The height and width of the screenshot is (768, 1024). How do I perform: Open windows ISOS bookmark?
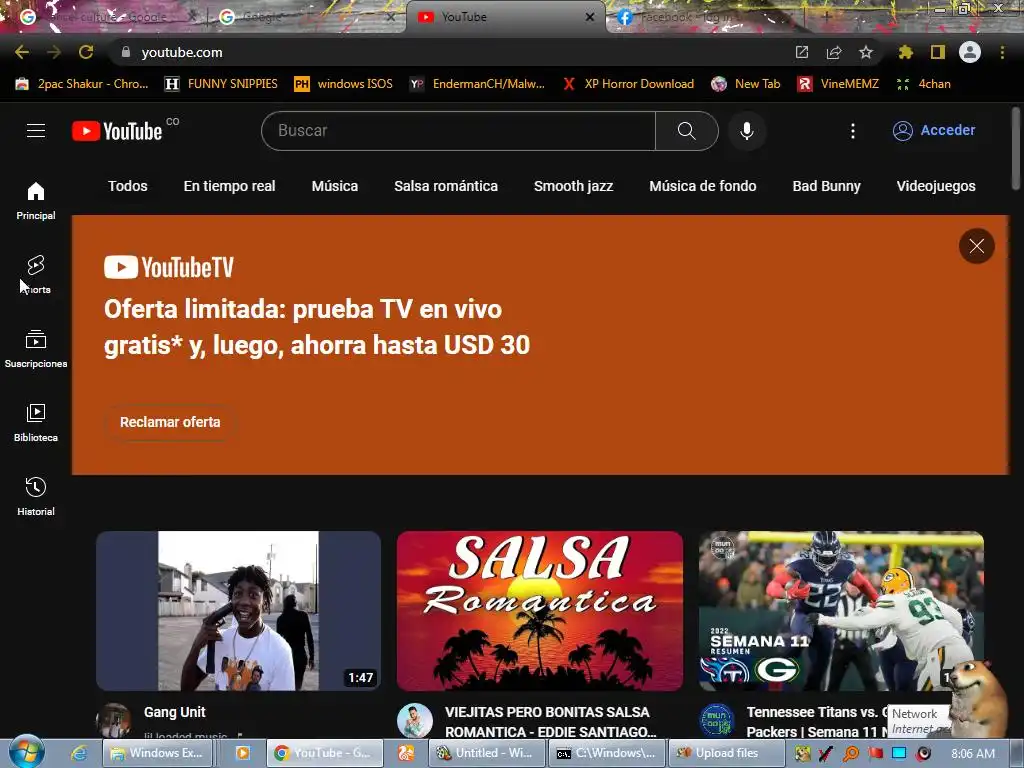344,84
